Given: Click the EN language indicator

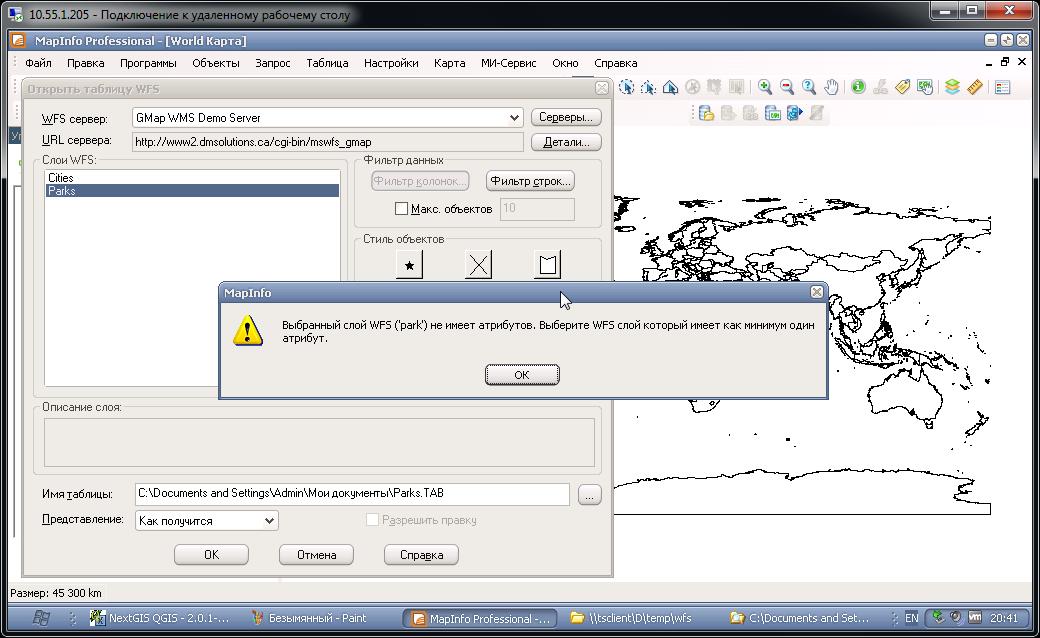Looking at the screenshot, I should click(912, 618).
